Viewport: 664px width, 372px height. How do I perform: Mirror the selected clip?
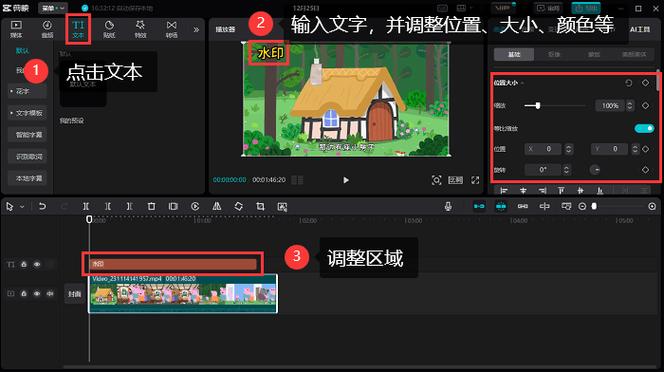point(217,206)
